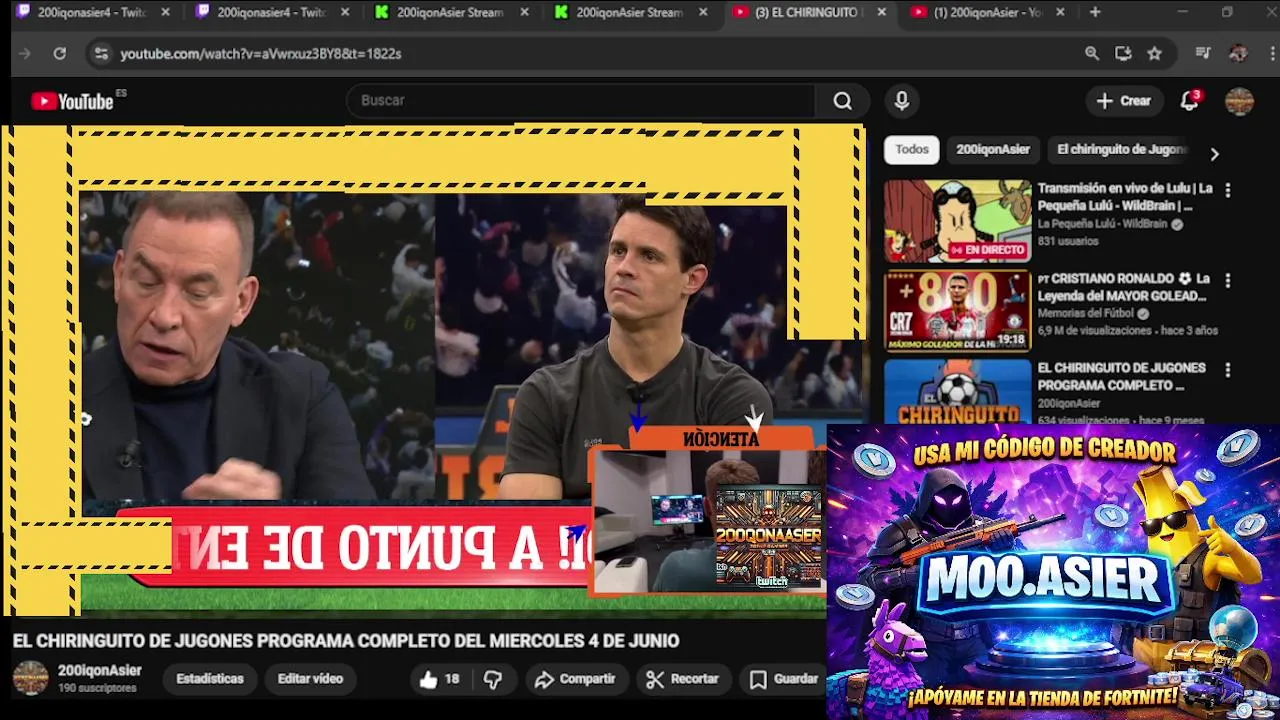Dislike the video with thumbs down

click(493, 679)
